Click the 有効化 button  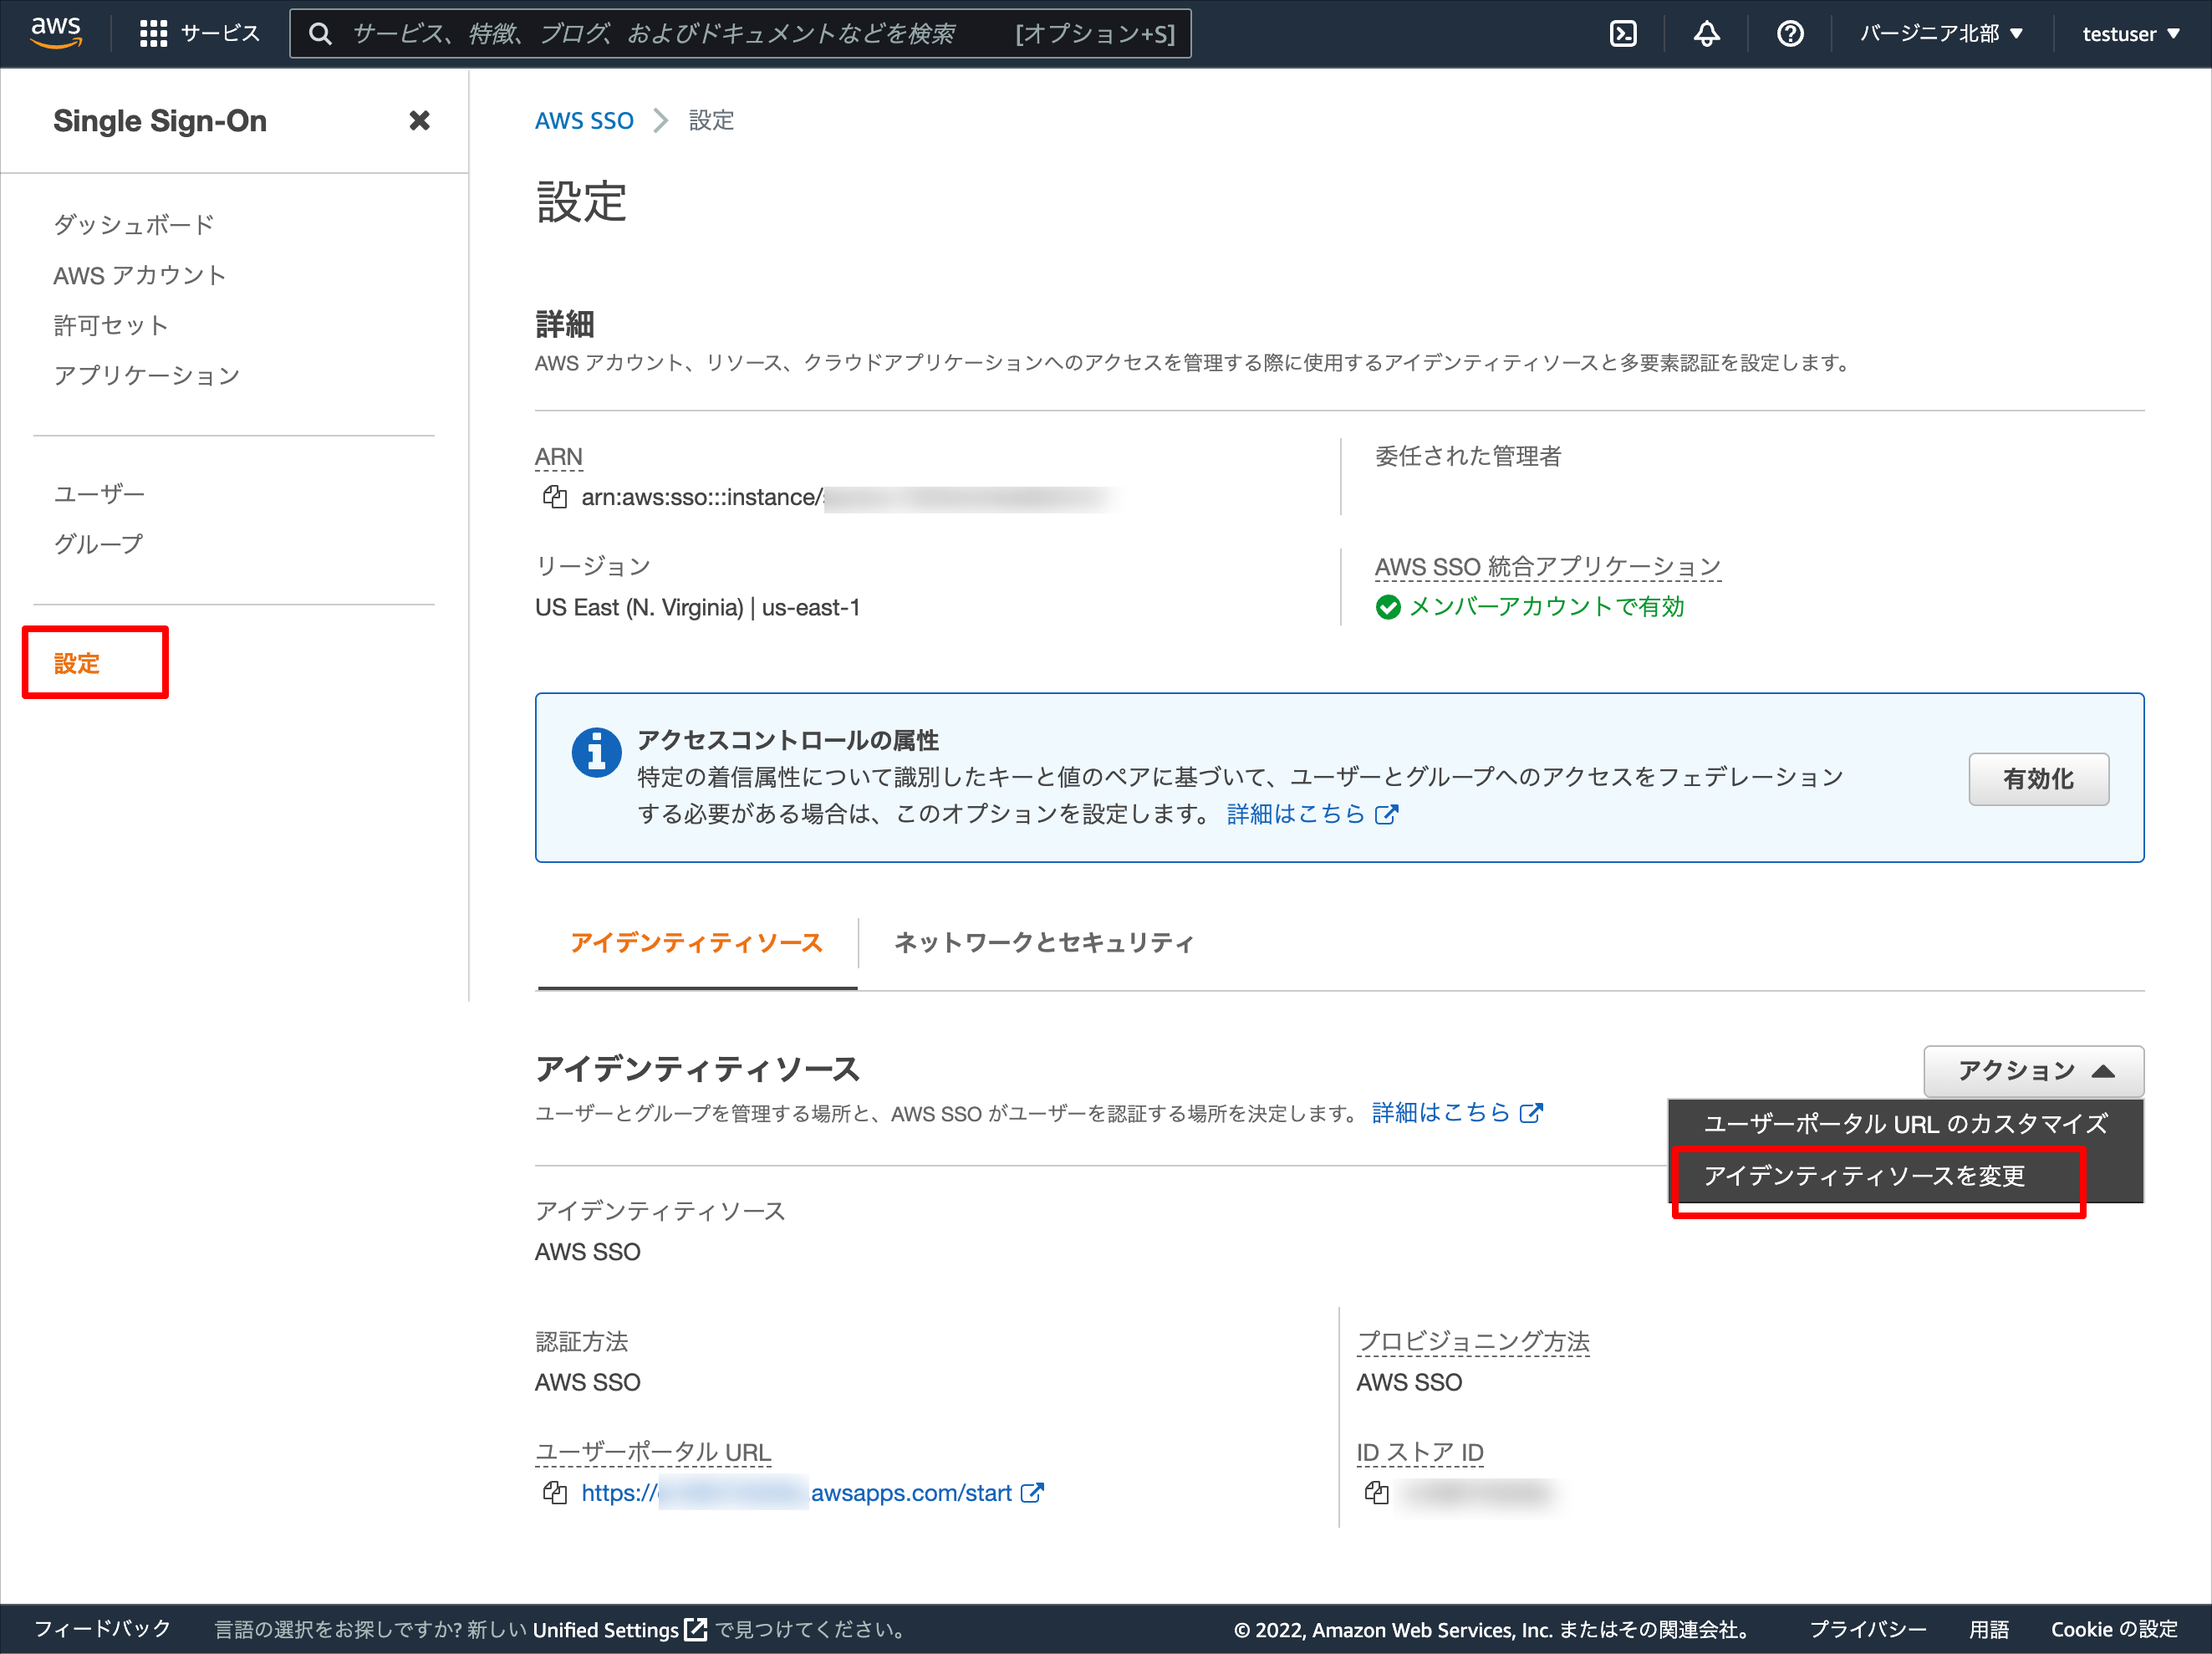pyautogui.click(x=2038, y=779)
